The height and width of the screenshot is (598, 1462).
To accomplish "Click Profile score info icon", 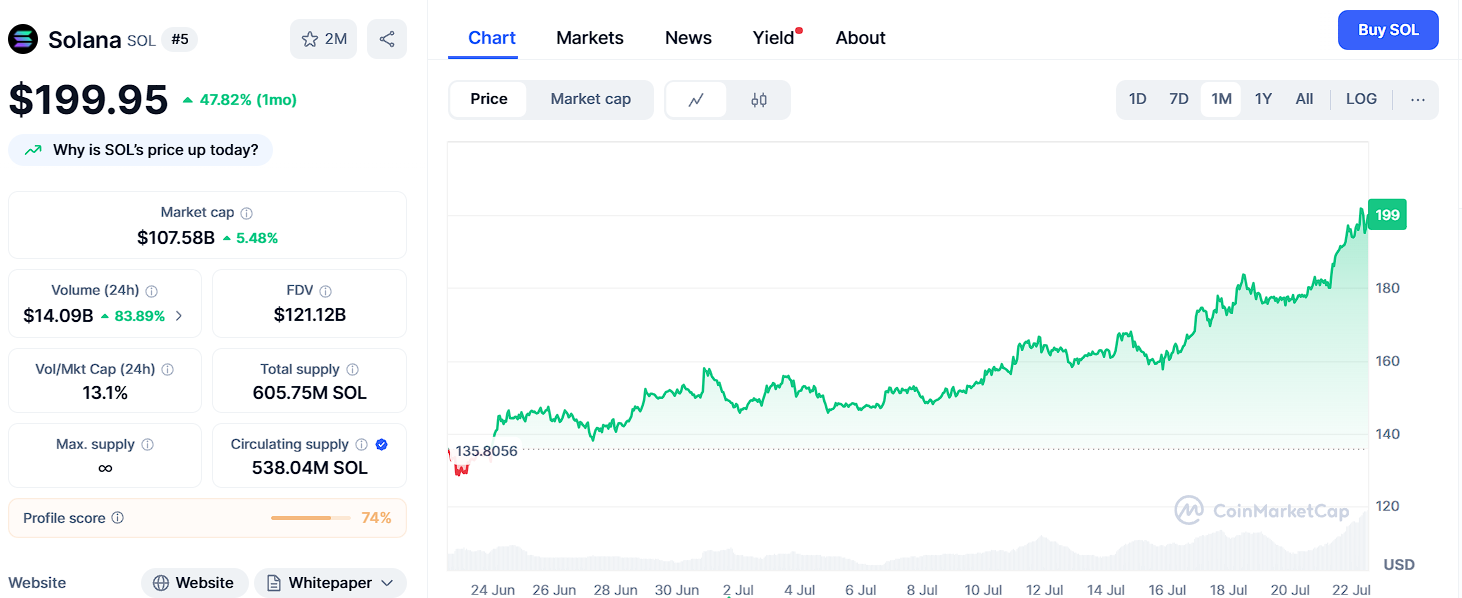I will 118,518.
